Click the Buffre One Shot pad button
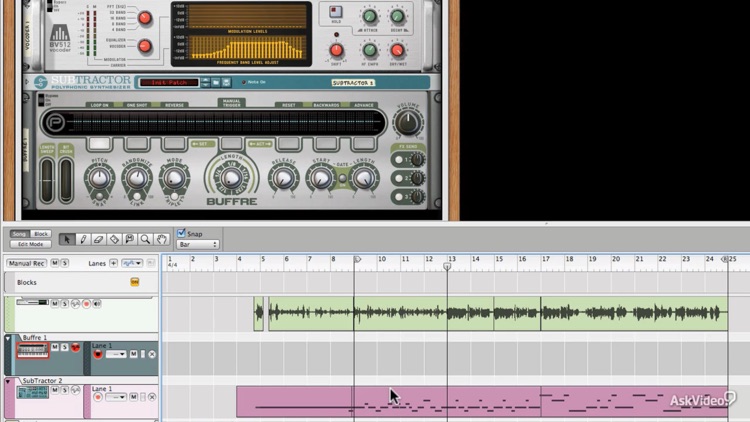Screen dimensions: 750x422 137,144
